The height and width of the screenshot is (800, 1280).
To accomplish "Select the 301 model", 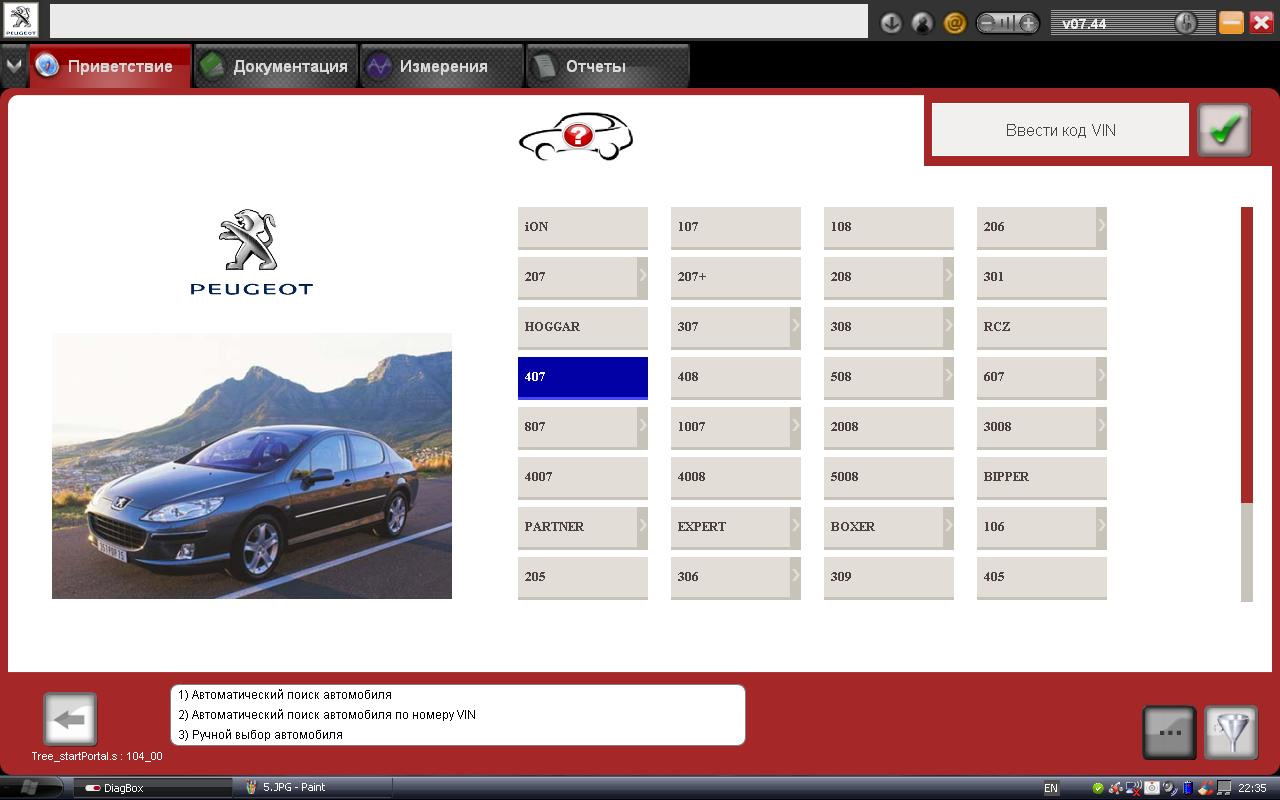I will 1042,277.
